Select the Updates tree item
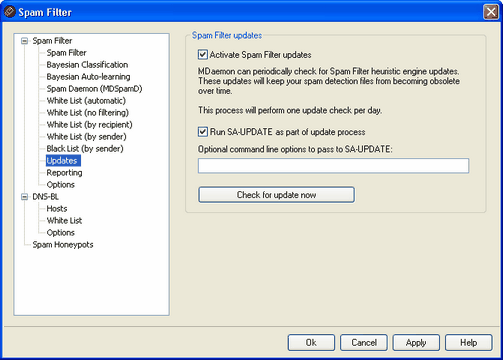The width and height of the screenshot is (503, 360). pyautogui.click(x=62, y=161)
